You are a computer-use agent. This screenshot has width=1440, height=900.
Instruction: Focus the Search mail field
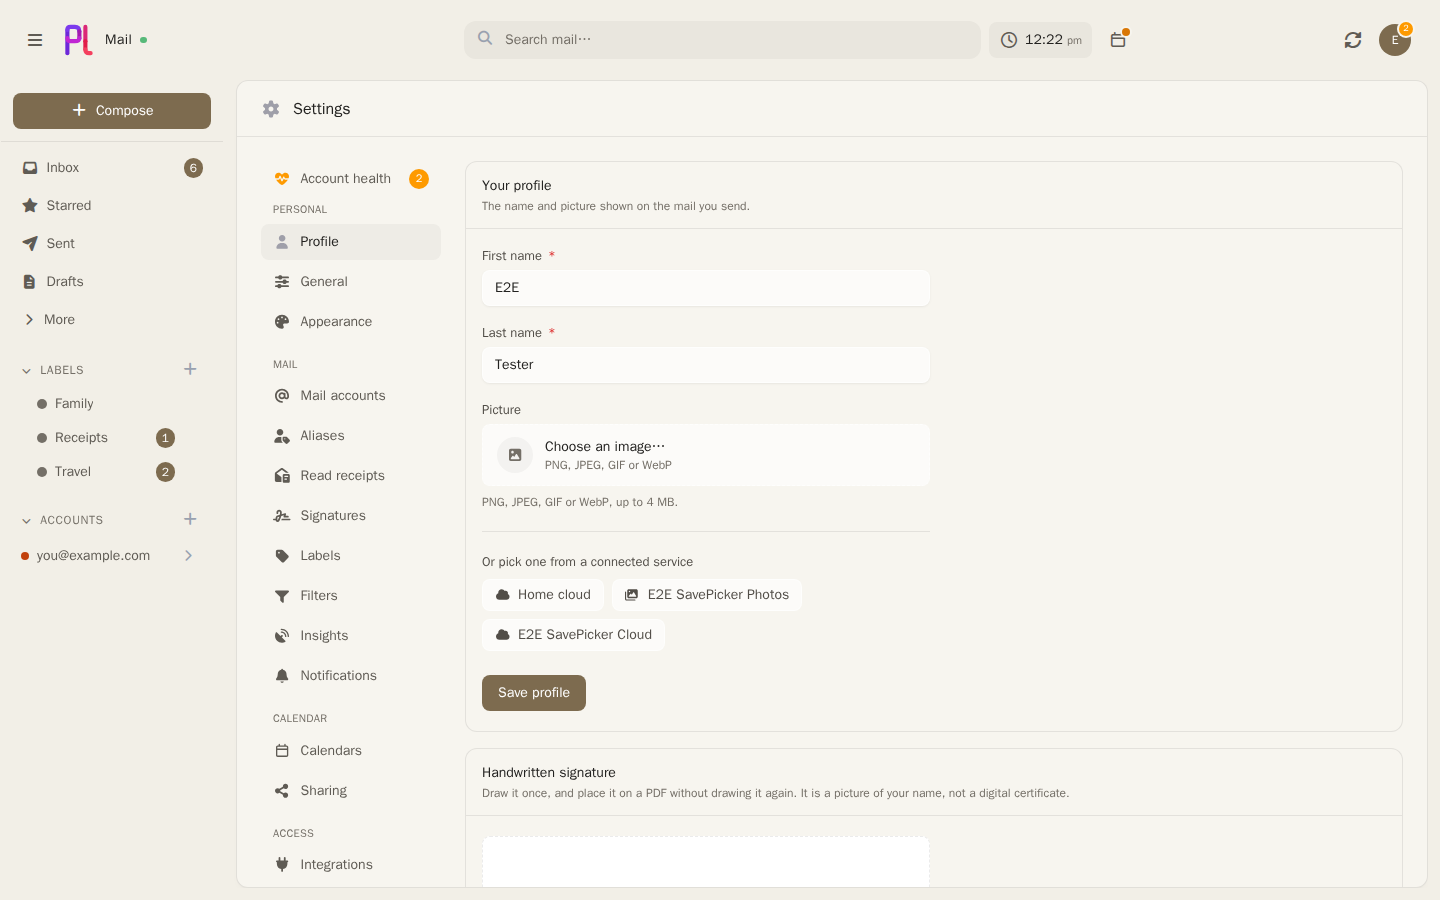pos(722,40)
